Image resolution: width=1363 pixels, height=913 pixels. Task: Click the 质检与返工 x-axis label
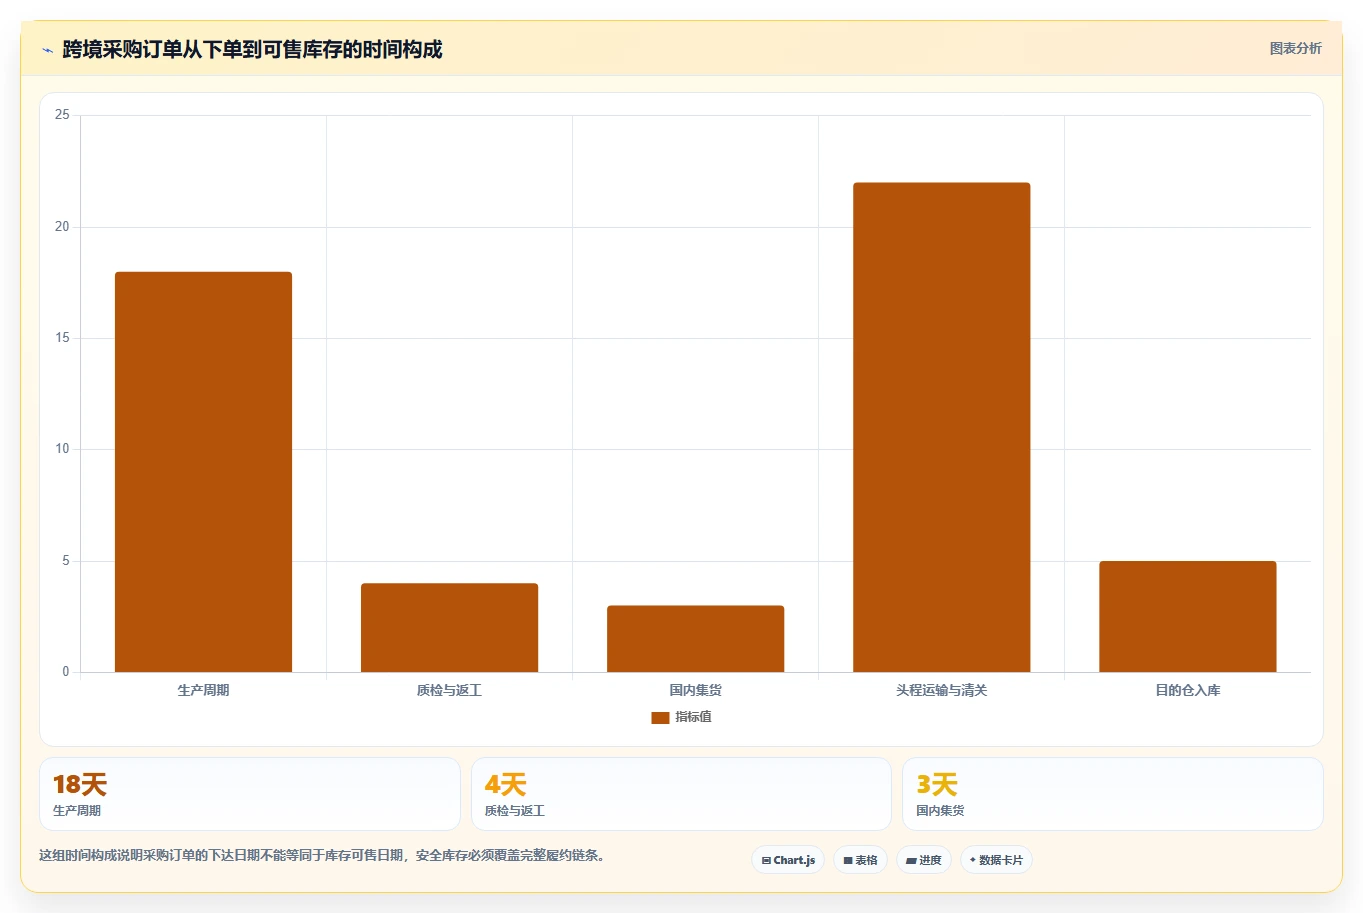pyautogui.click(x=450, y=690)
